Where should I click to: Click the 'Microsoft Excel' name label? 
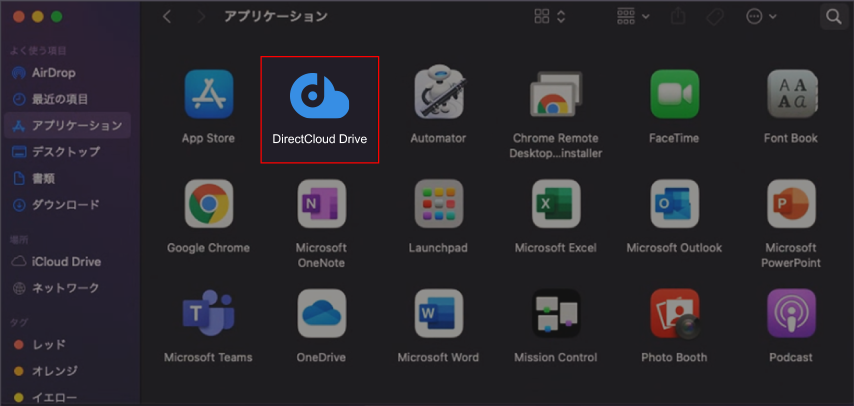(x=556, y=248)
